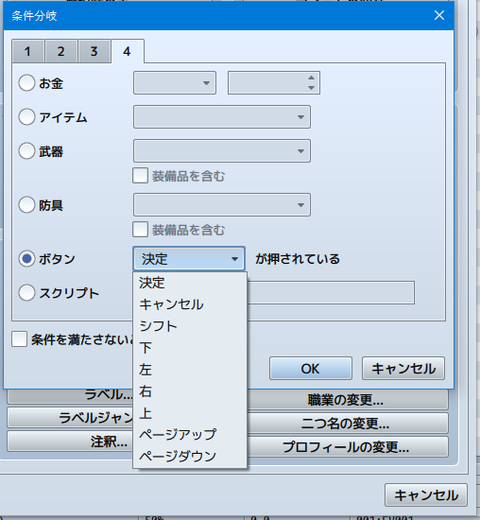Choose 決定 from the button list

pyautogui.click(x=190, y=283)
